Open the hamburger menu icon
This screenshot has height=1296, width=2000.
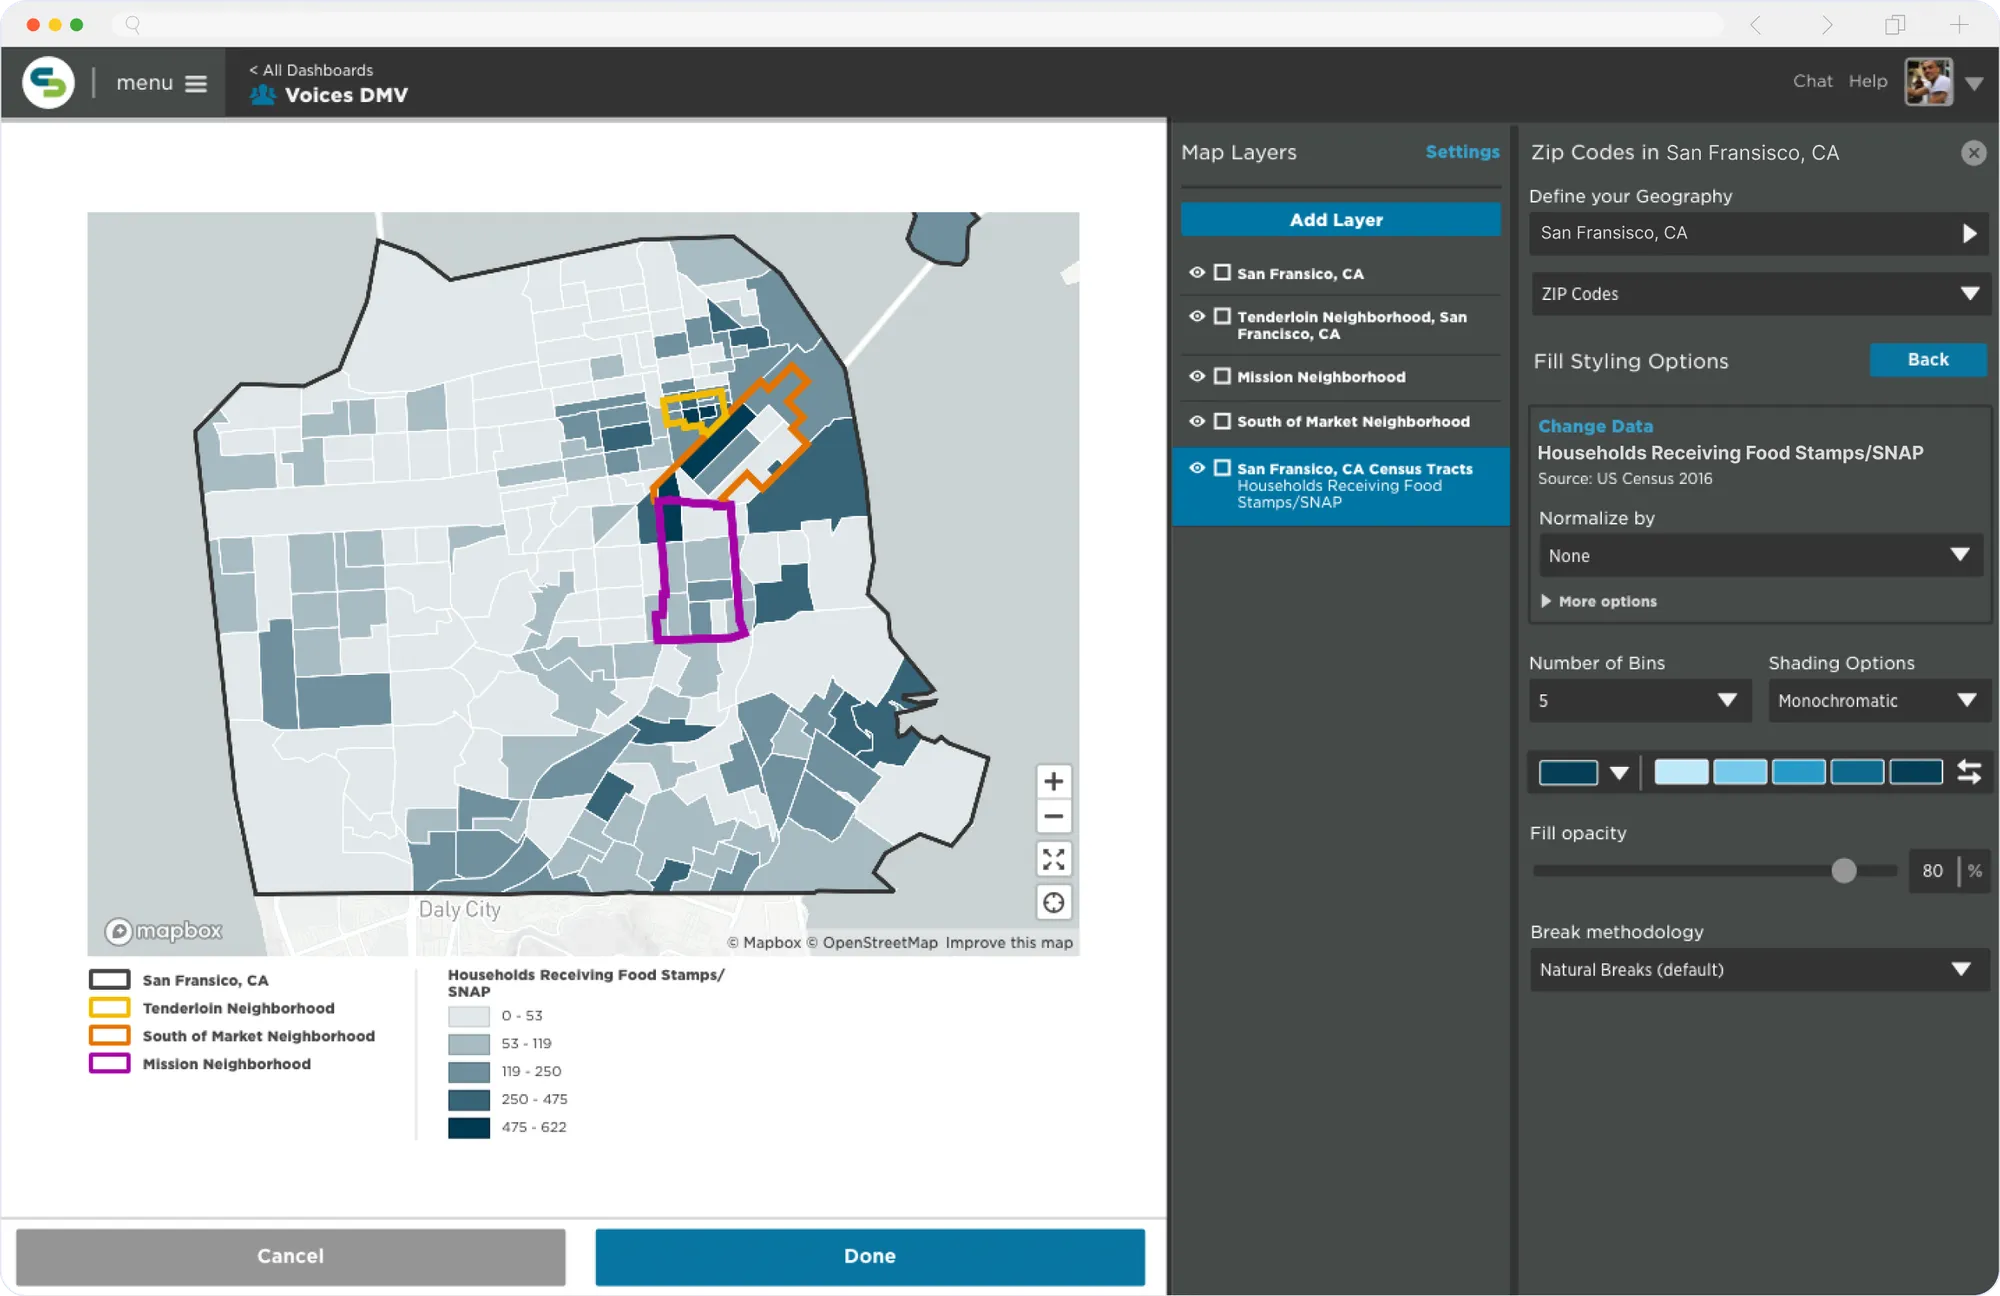(196, 84)
